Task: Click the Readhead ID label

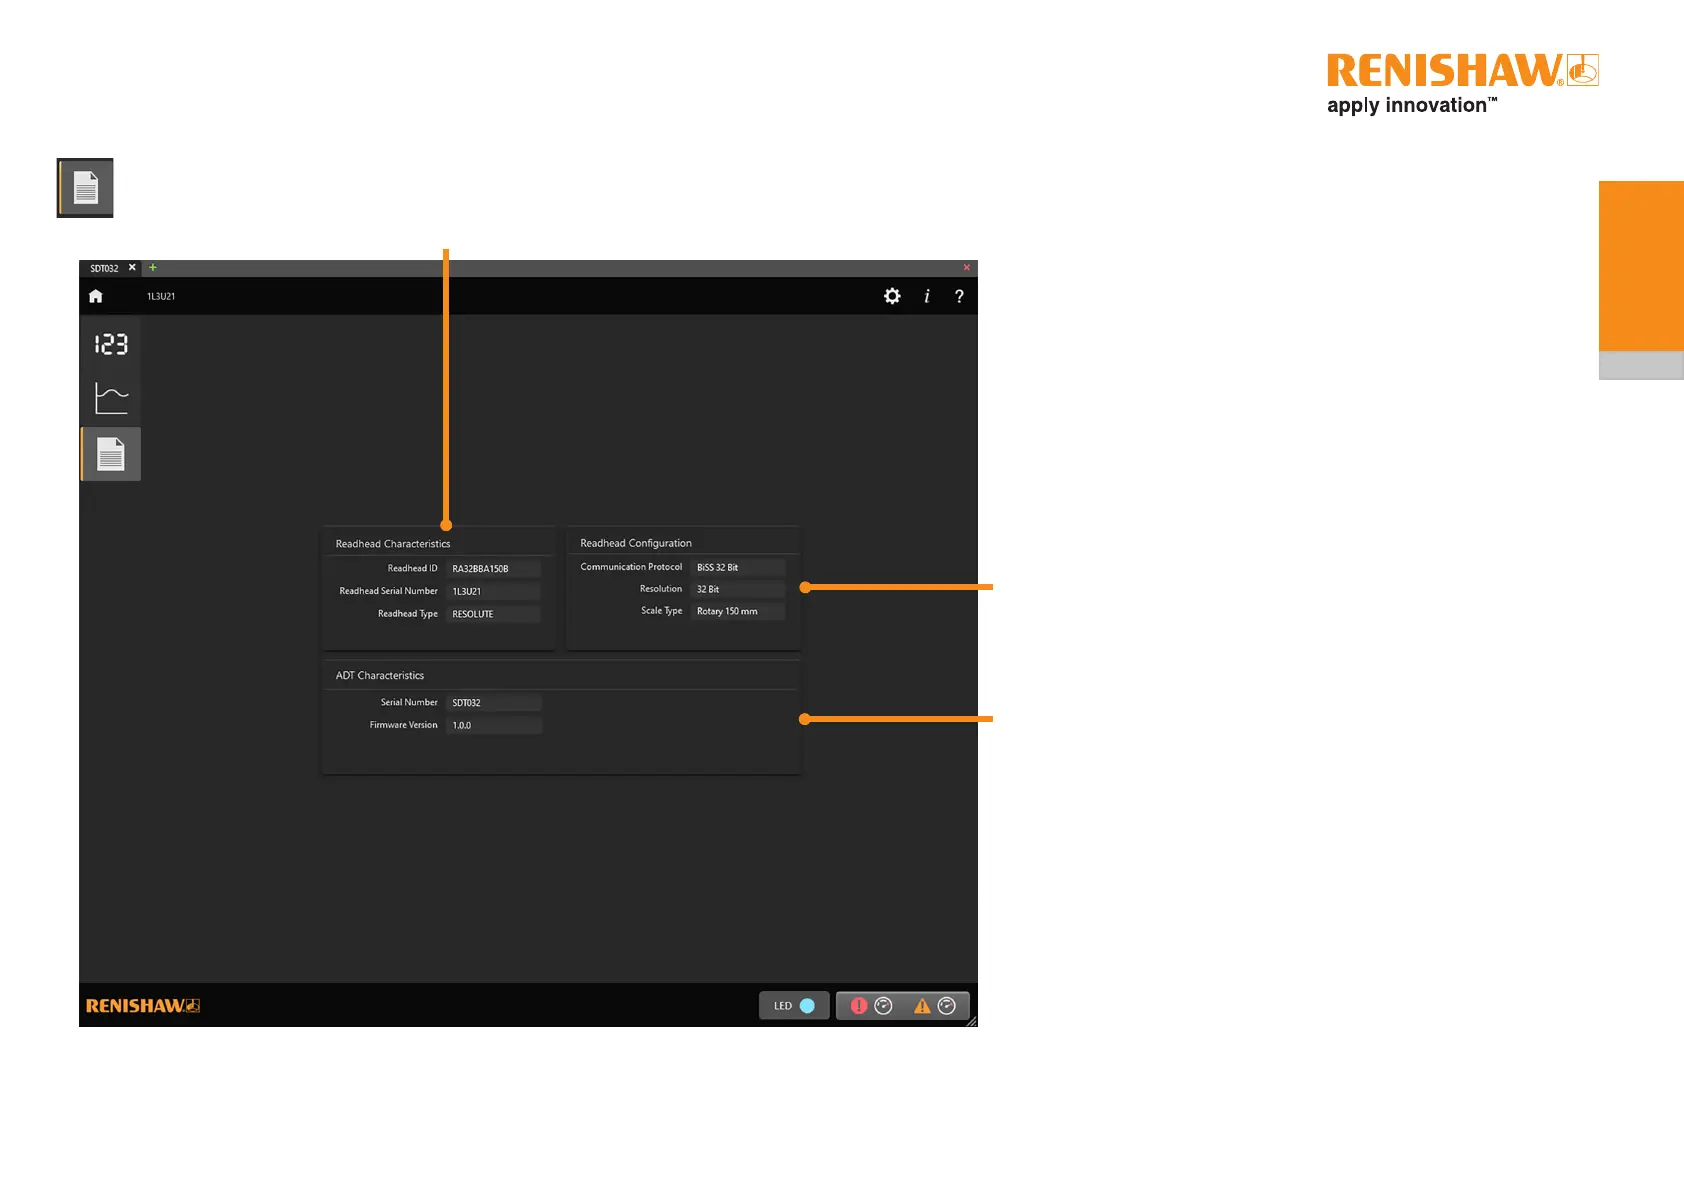Action: [412, 568]
